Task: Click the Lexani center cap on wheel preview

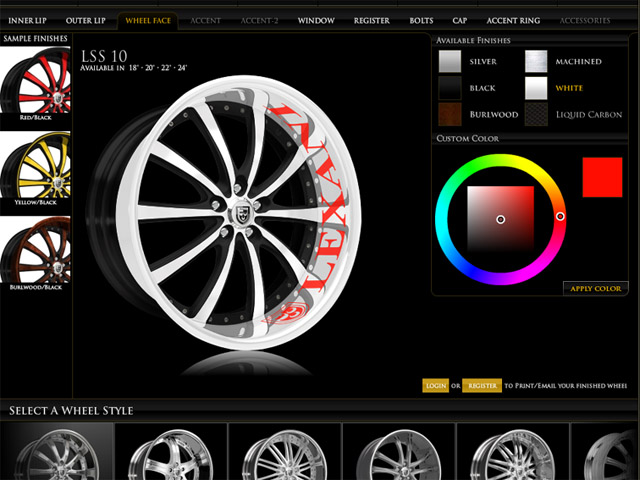Action: click(x=242, y=213)
